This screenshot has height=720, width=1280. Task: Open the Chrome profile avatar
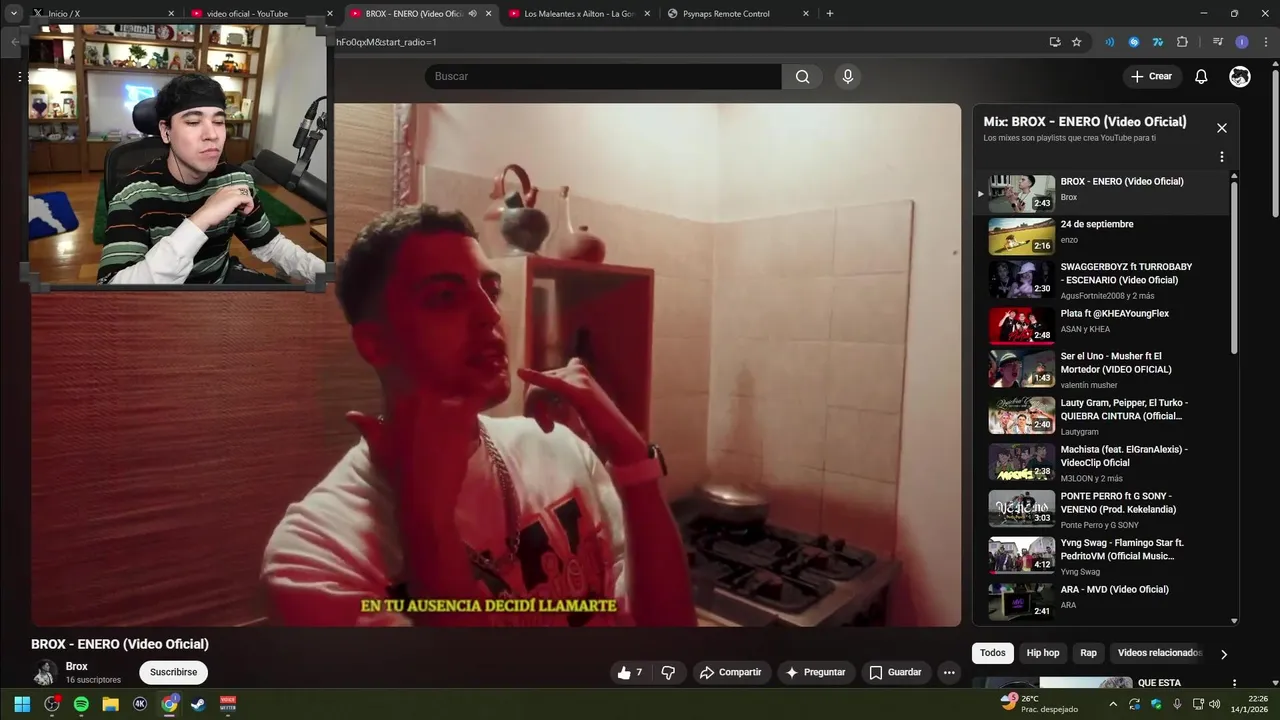pyautogui.click(x=1242, y=42)
